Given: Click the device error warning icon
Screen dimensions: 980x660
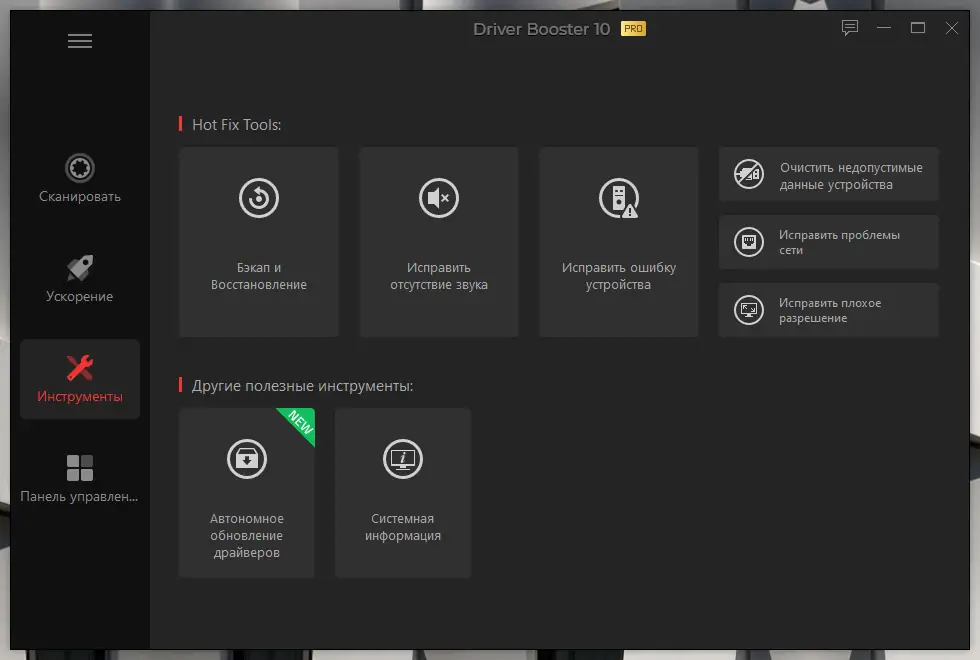Looking at the screenshot, I should [x=618, y=198].
